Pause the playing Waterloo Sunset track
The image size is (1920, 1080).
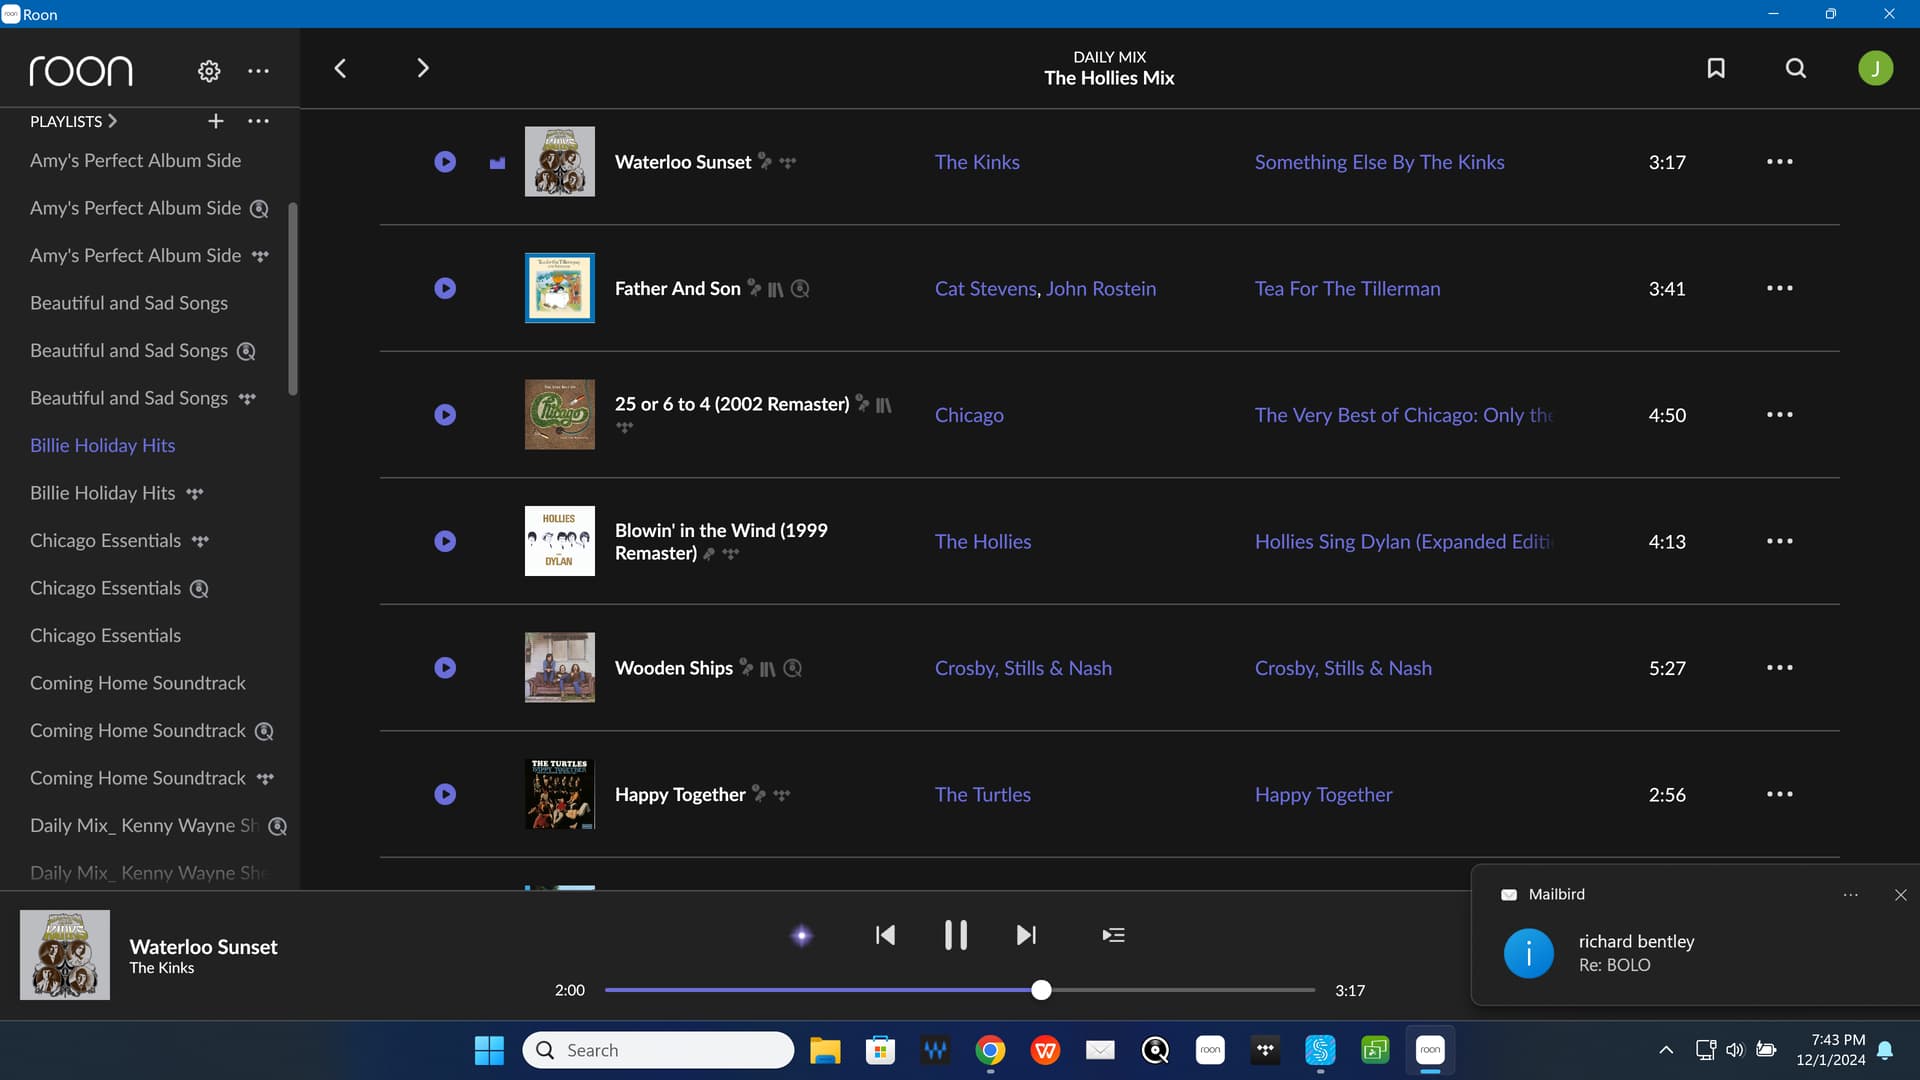coord(955,935)
